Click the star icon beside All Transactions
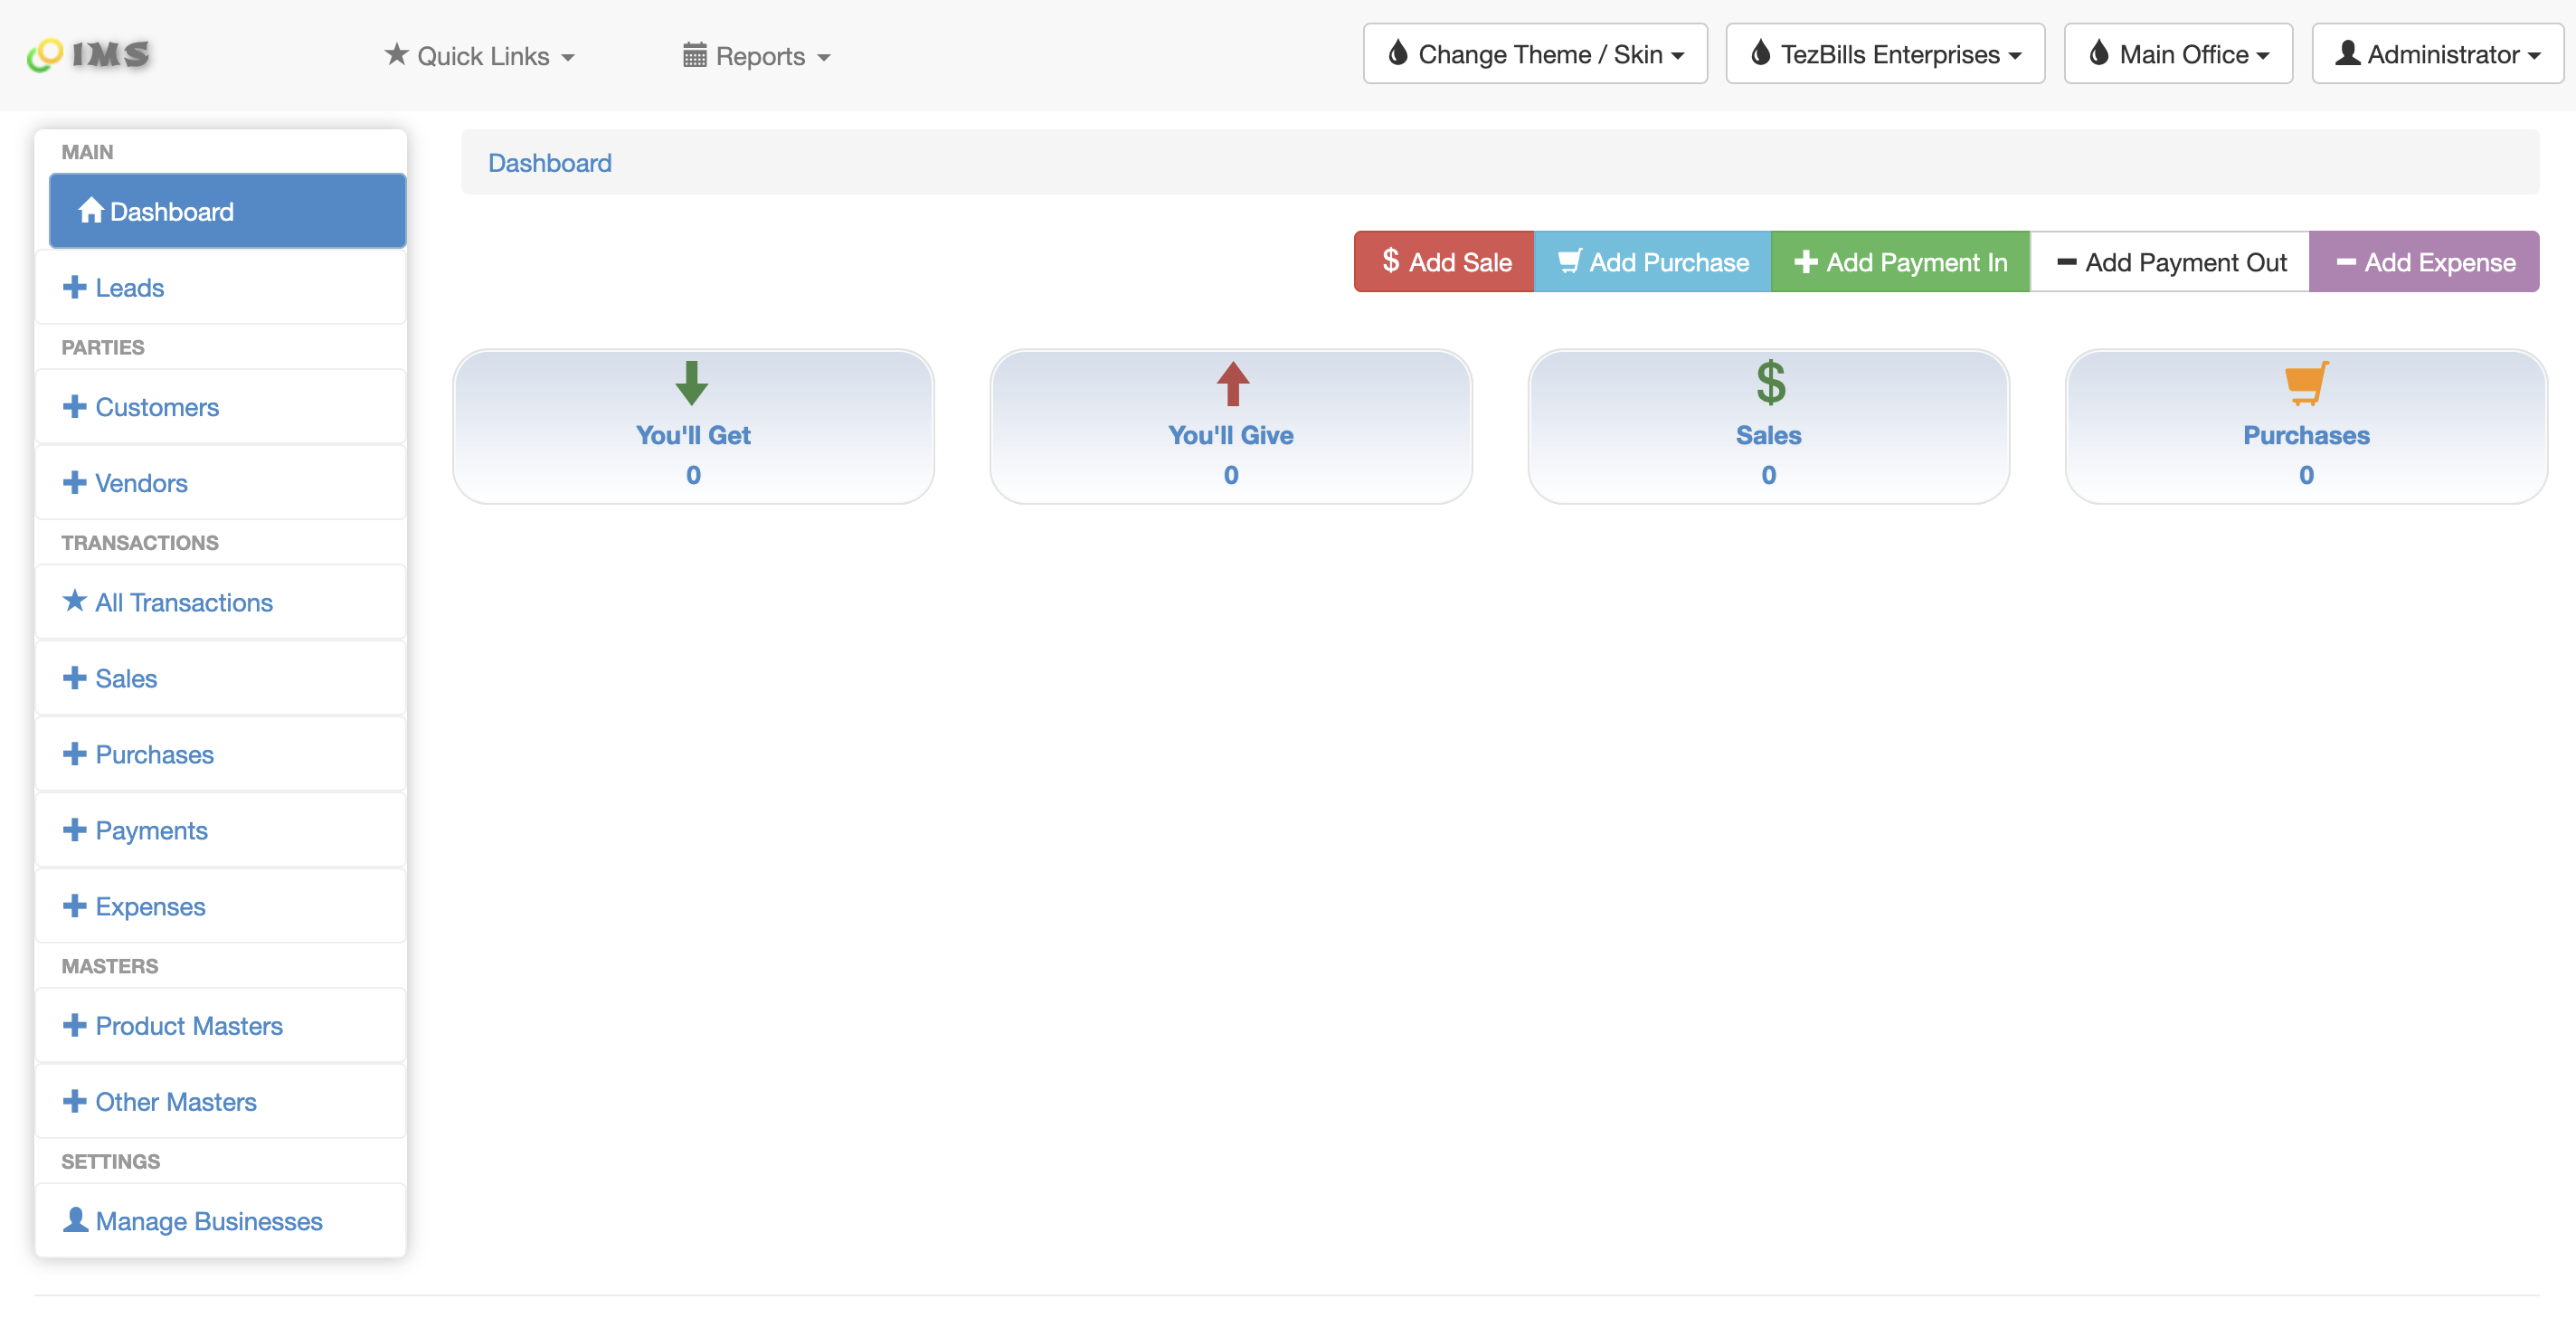The height and width of the screenshot is (1337, 2576). point(75,601)
